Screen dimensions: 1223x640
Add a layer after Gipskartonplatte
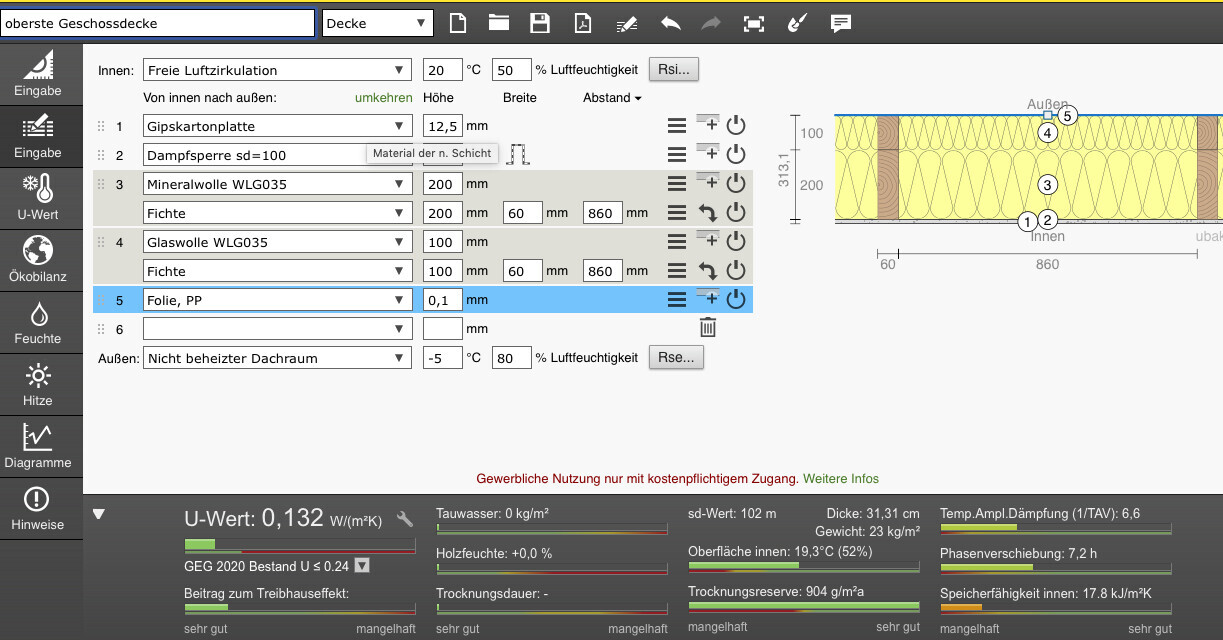pos(707,125)
